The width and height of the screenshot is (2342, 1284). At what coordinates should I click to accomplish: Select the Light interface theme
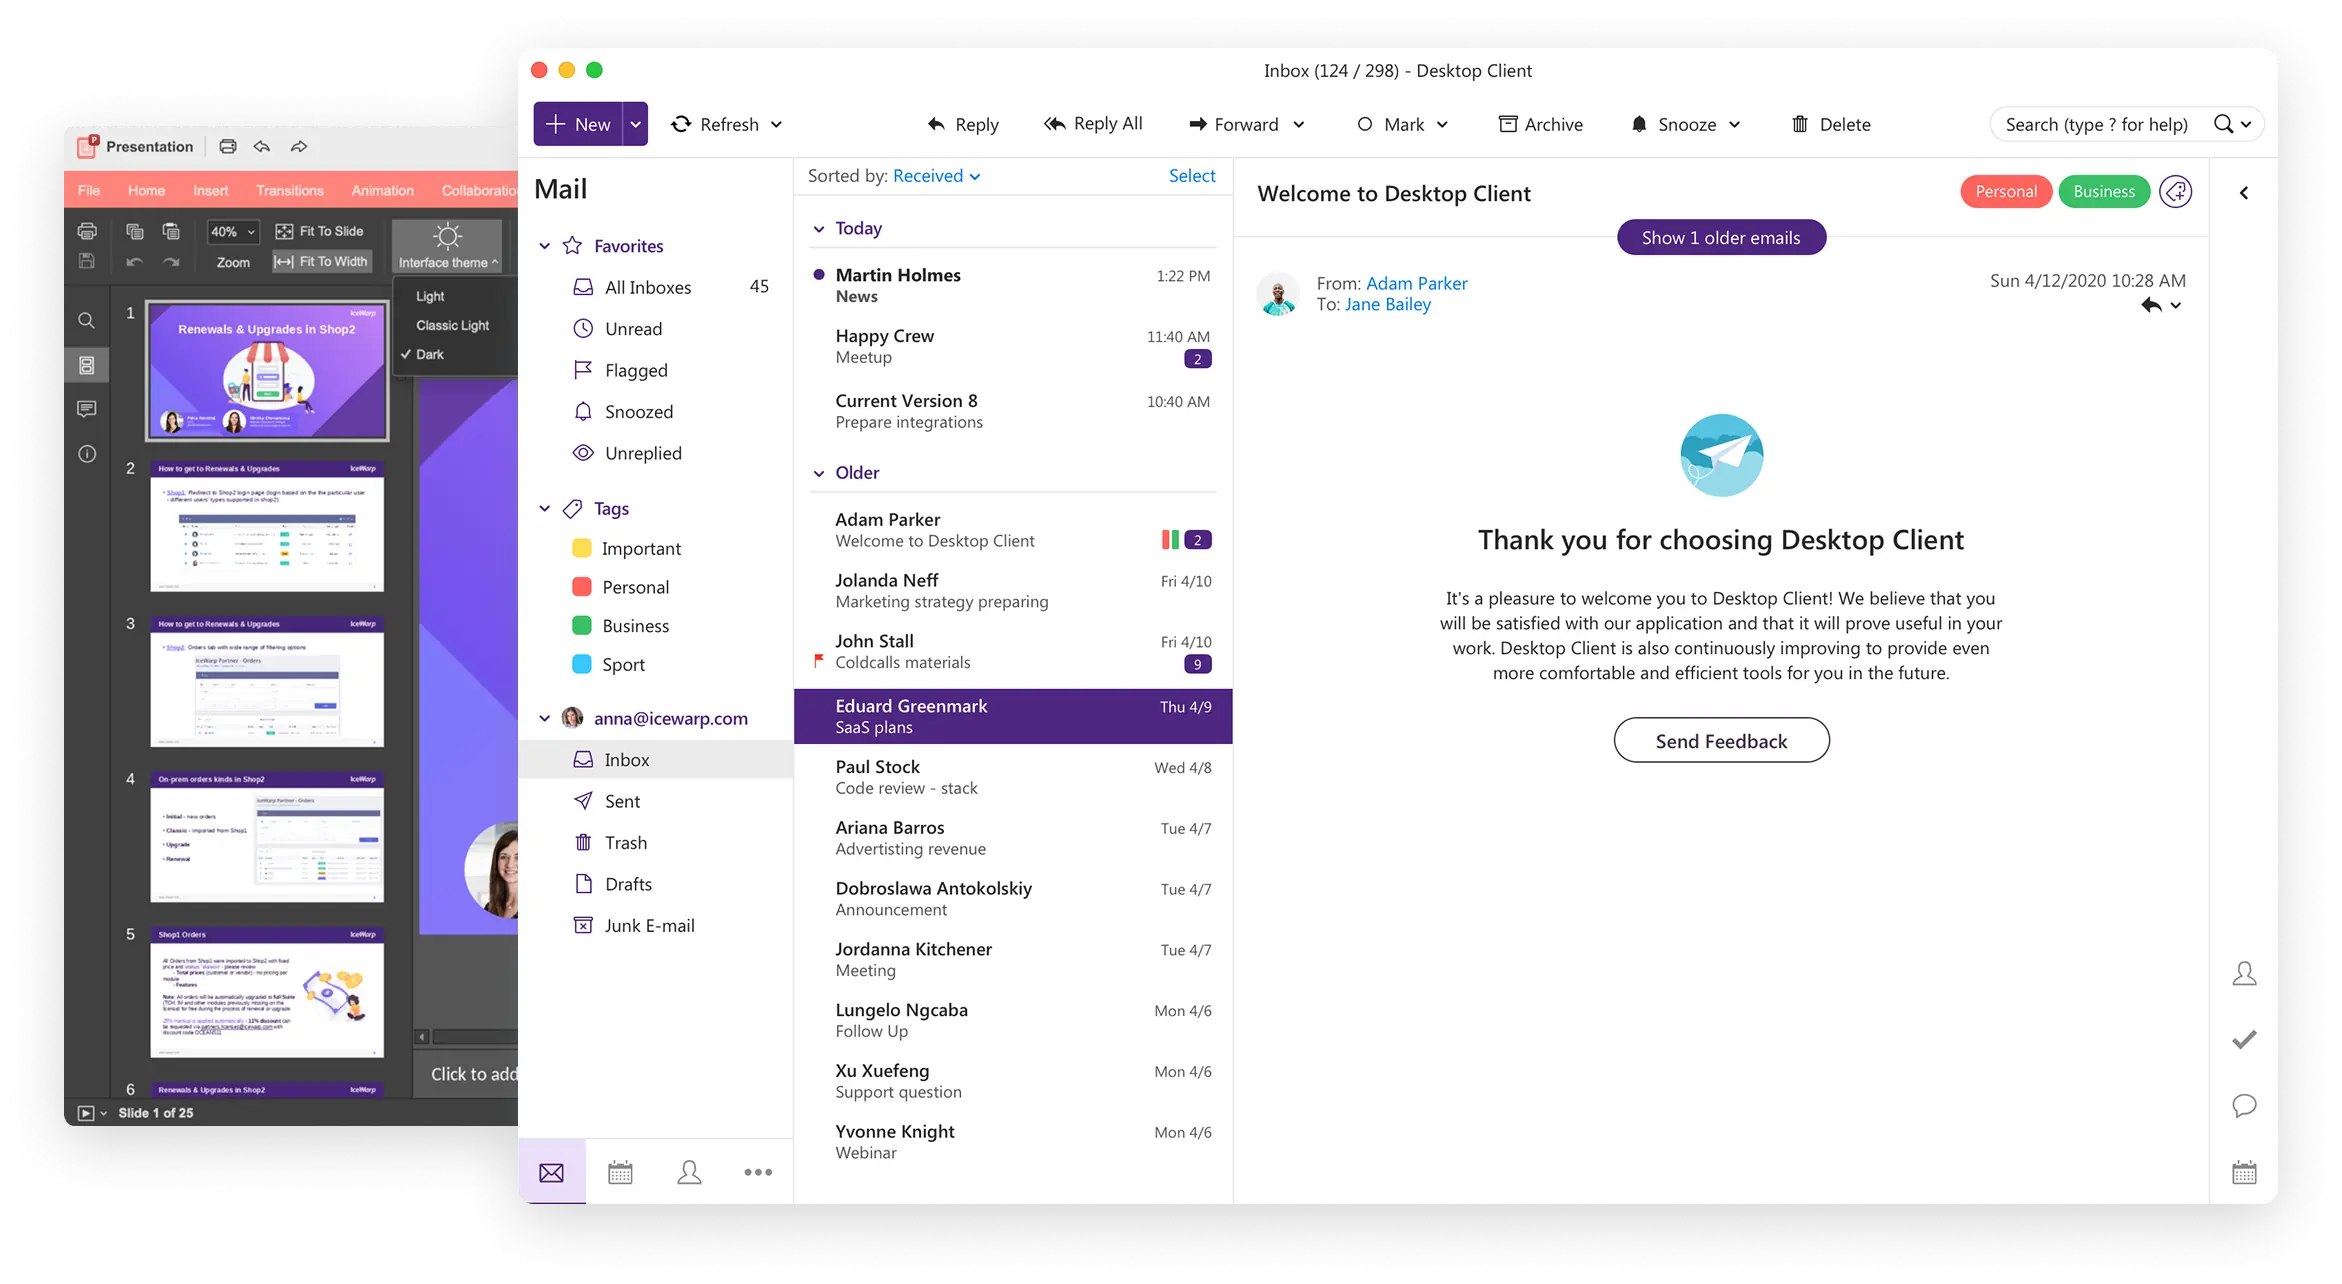(x=430, y=296)
